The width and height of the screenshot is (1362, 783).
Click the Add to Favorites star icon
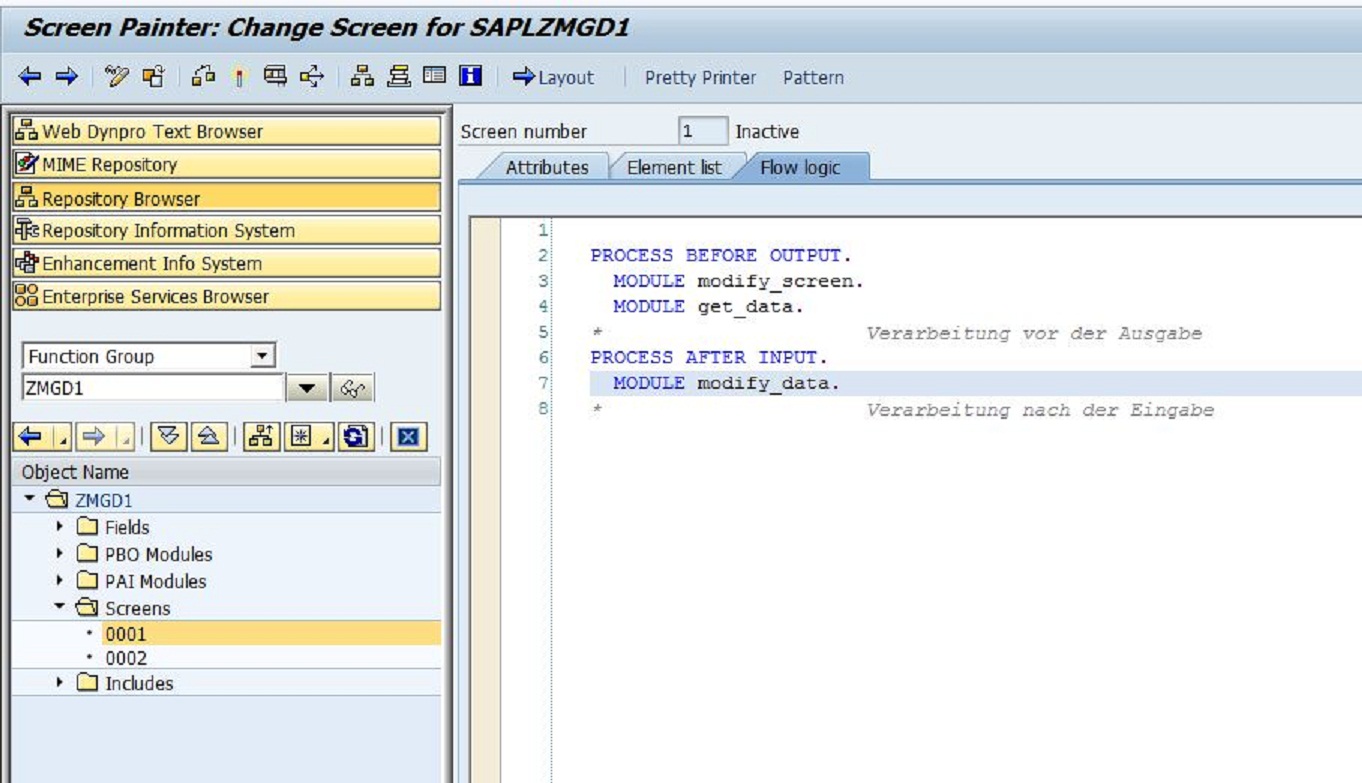(x=300, y=437)
